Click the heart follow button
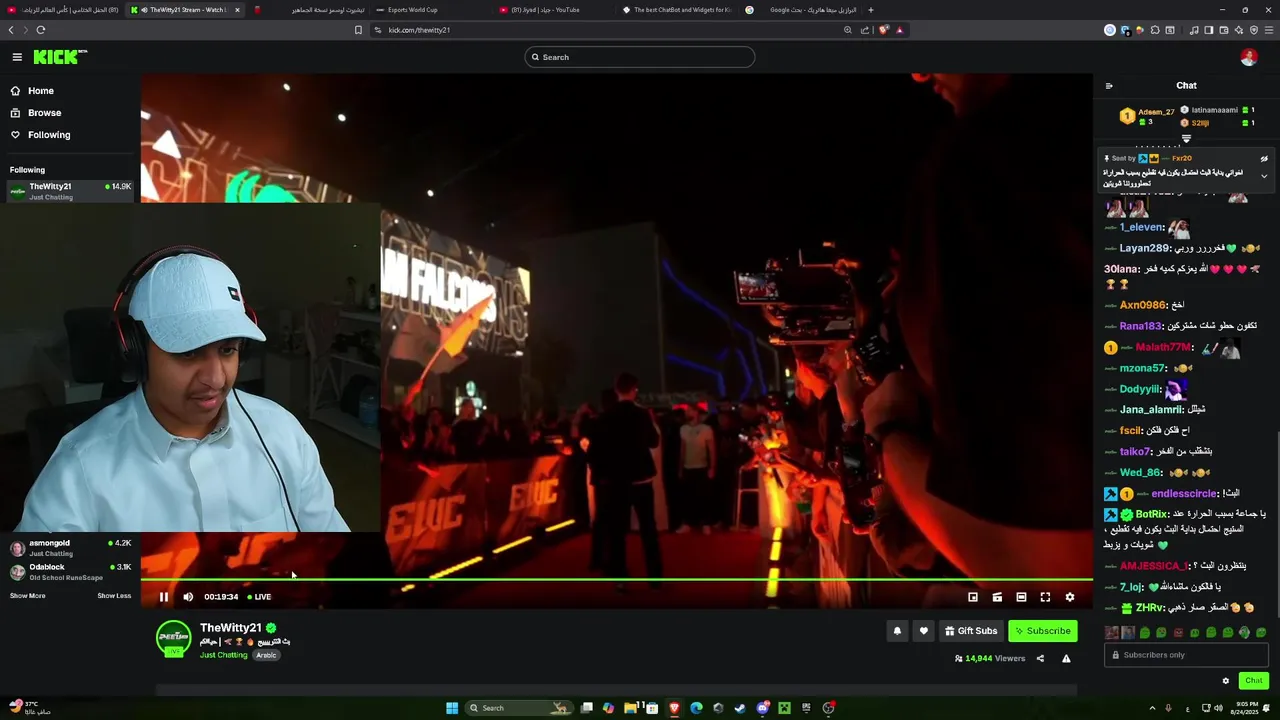This screenshot has height=720, width=1280. (923, 631)
